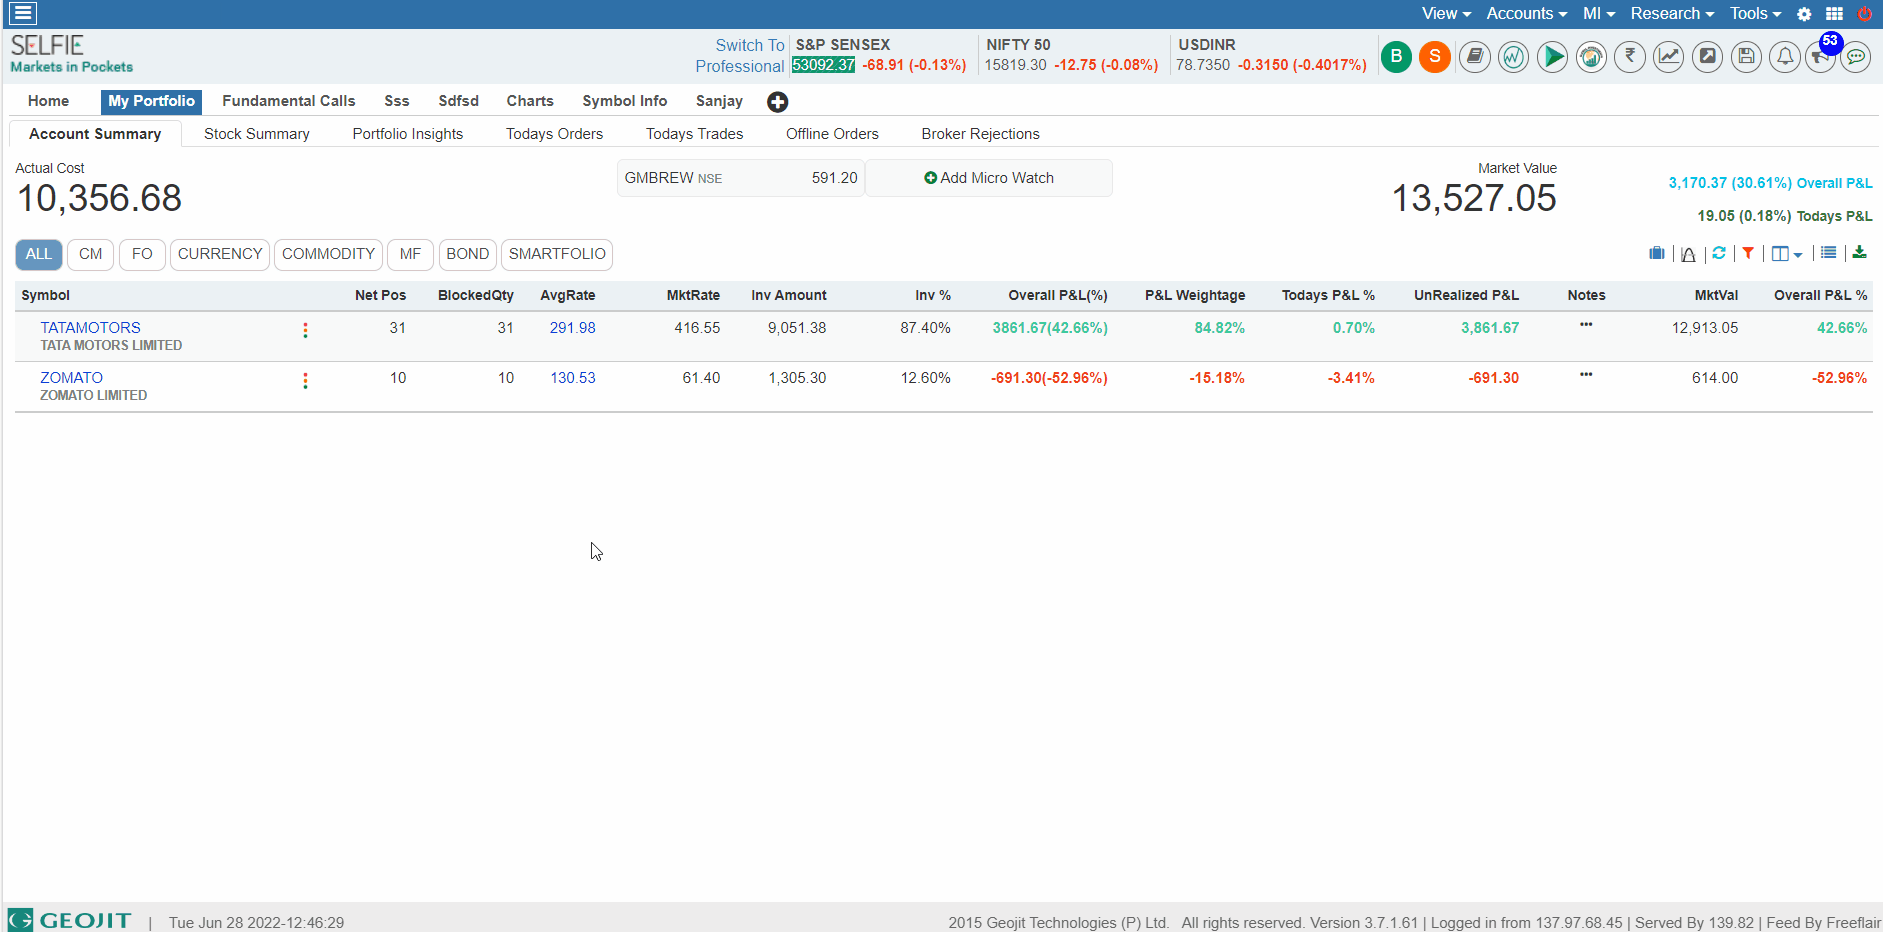Select the COMMODITY segment filter
The image size is (1883, 932).
(x=328, y=254)
